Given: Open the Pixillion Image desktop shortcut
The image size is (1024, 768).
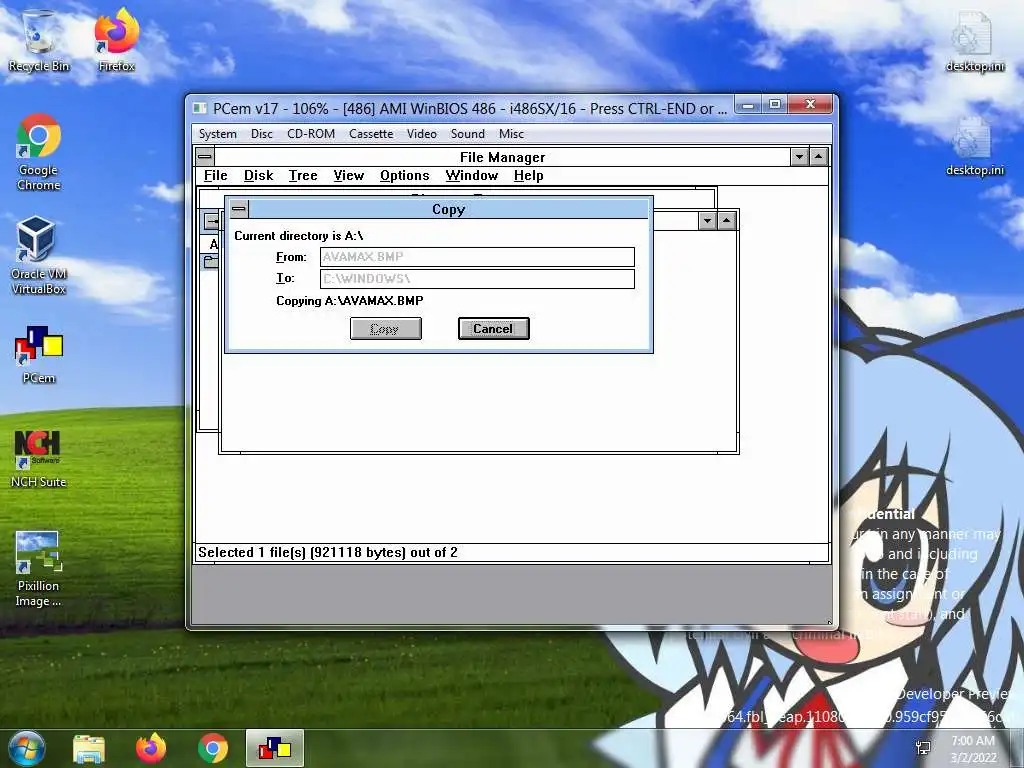Looking at the screenshot, I should click(x=39, y=568).
